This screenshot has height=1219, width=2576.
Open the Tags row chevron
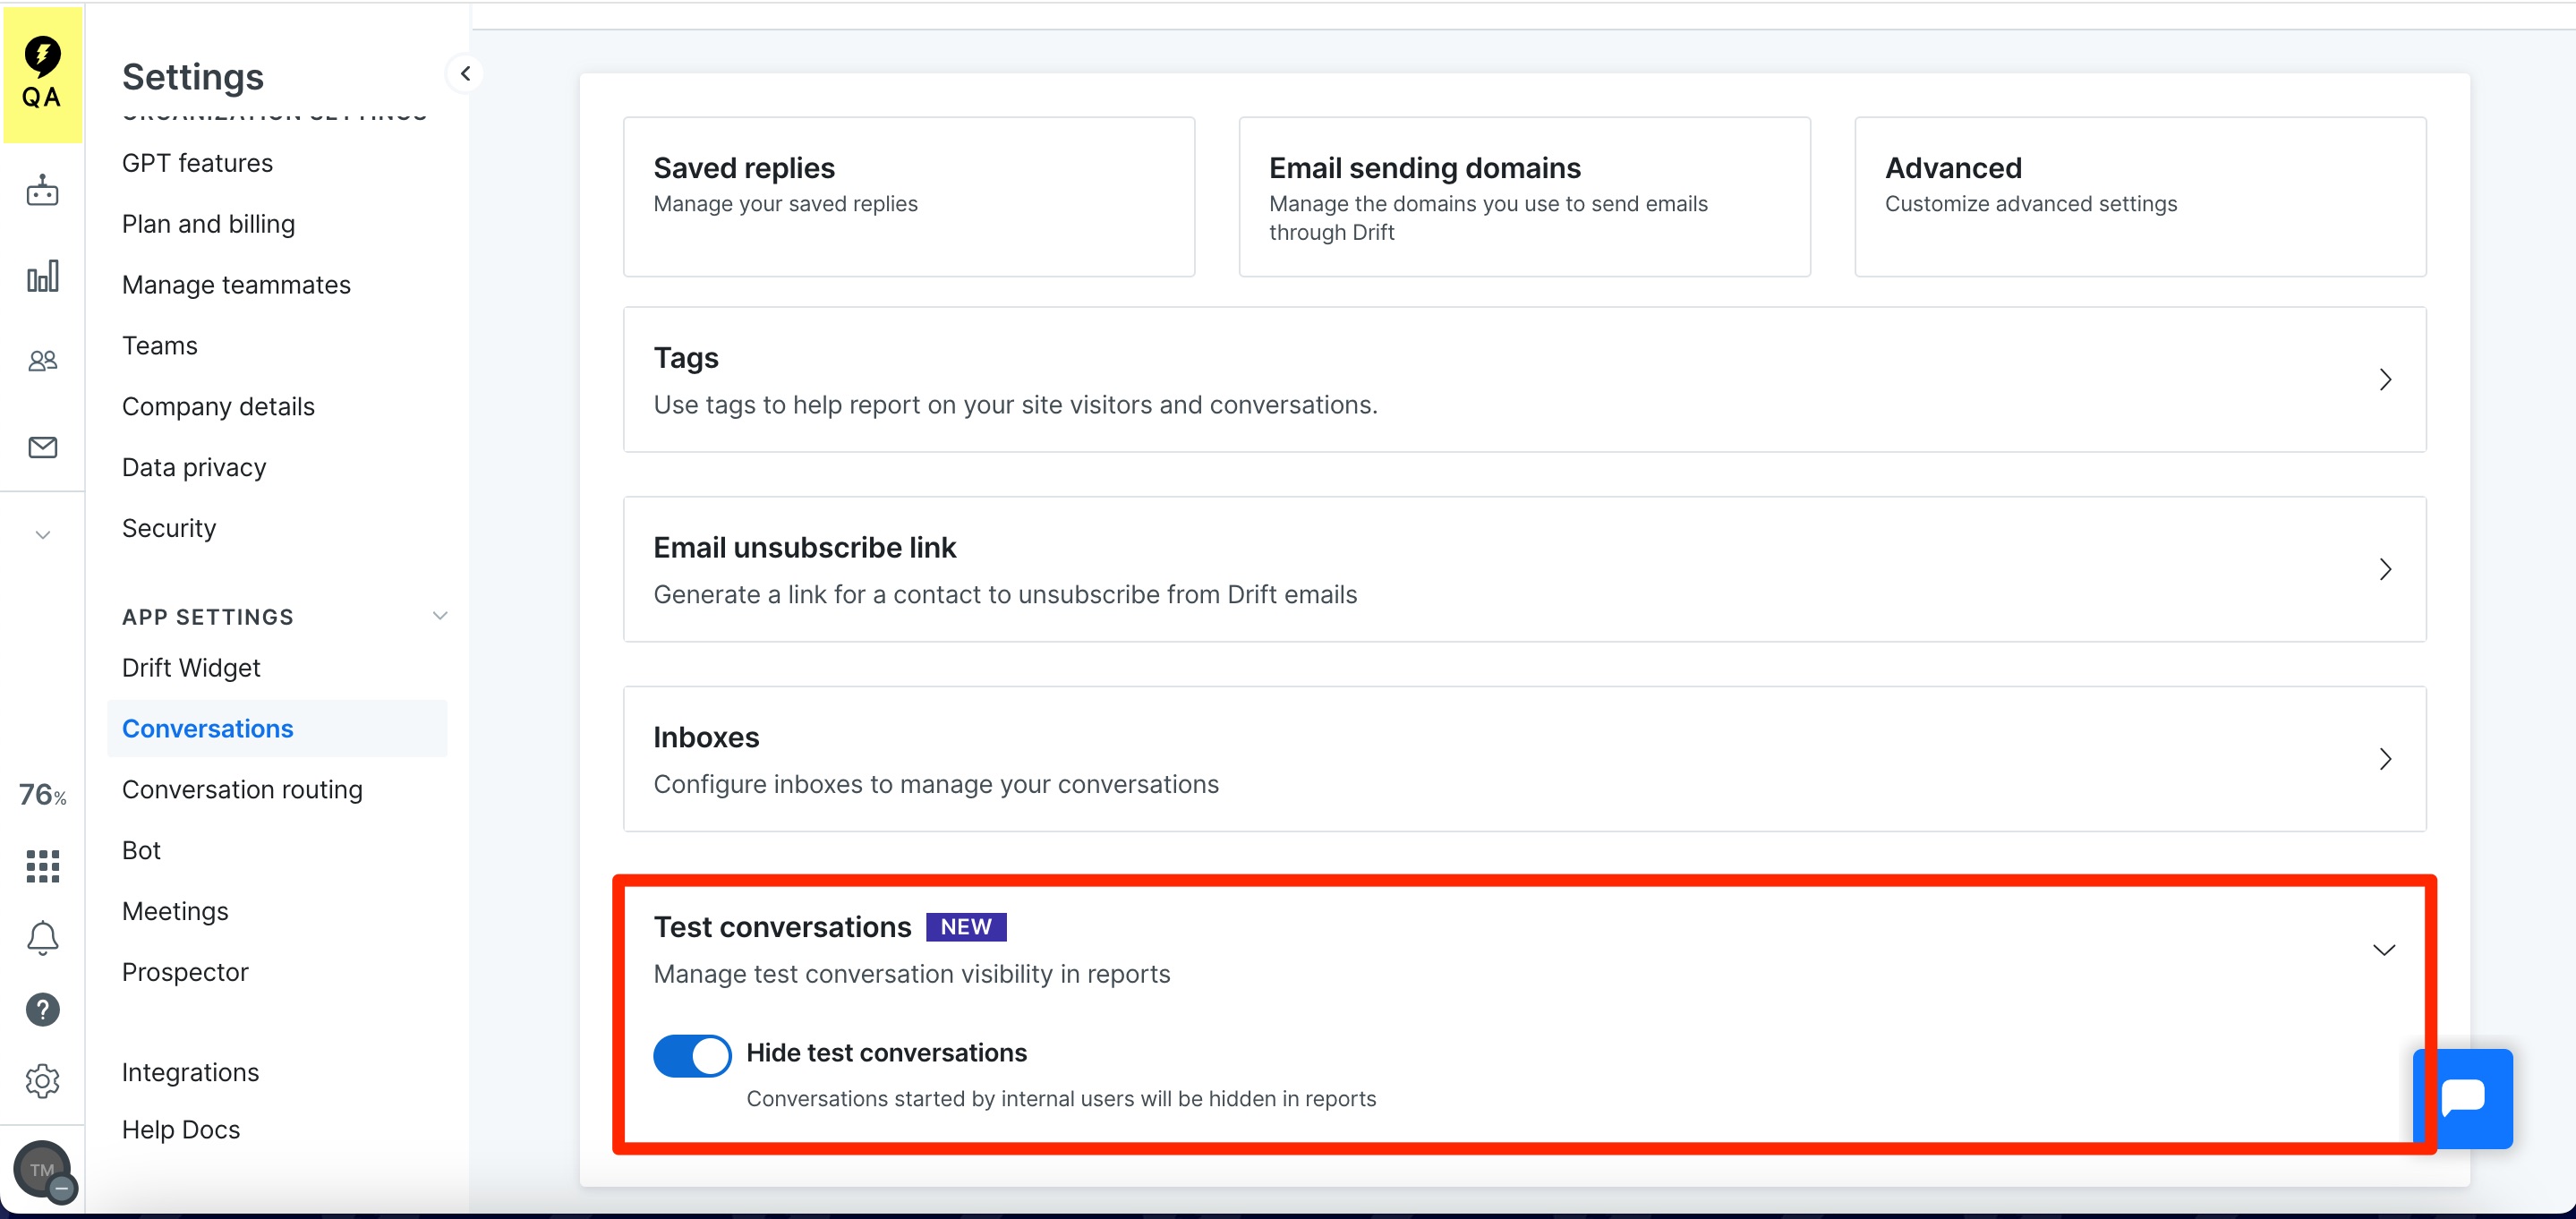2385,380
